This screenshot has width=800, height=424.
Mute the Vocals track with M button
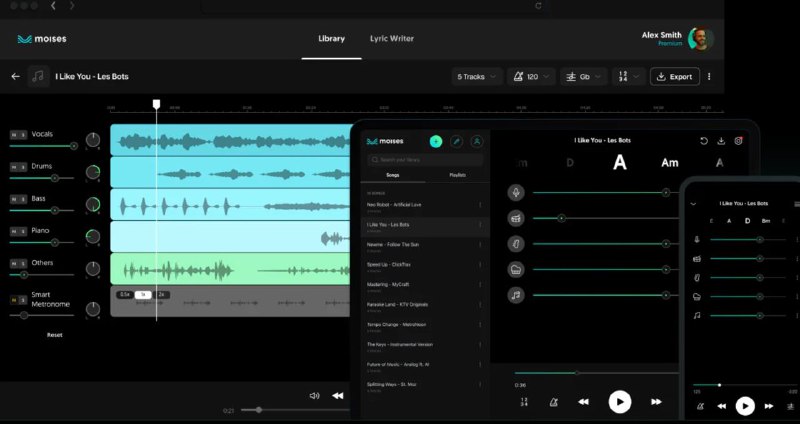tap(14, 135)
